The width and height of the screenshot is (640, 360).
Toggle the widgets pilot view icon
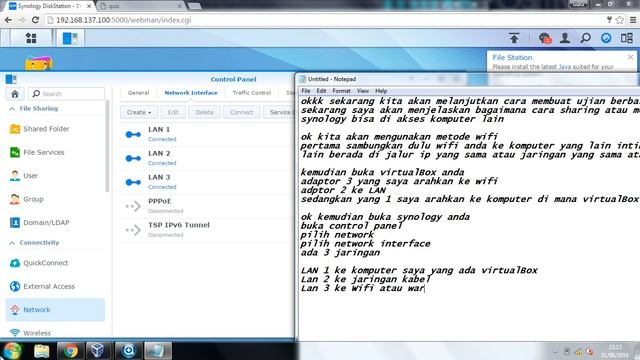627,38
